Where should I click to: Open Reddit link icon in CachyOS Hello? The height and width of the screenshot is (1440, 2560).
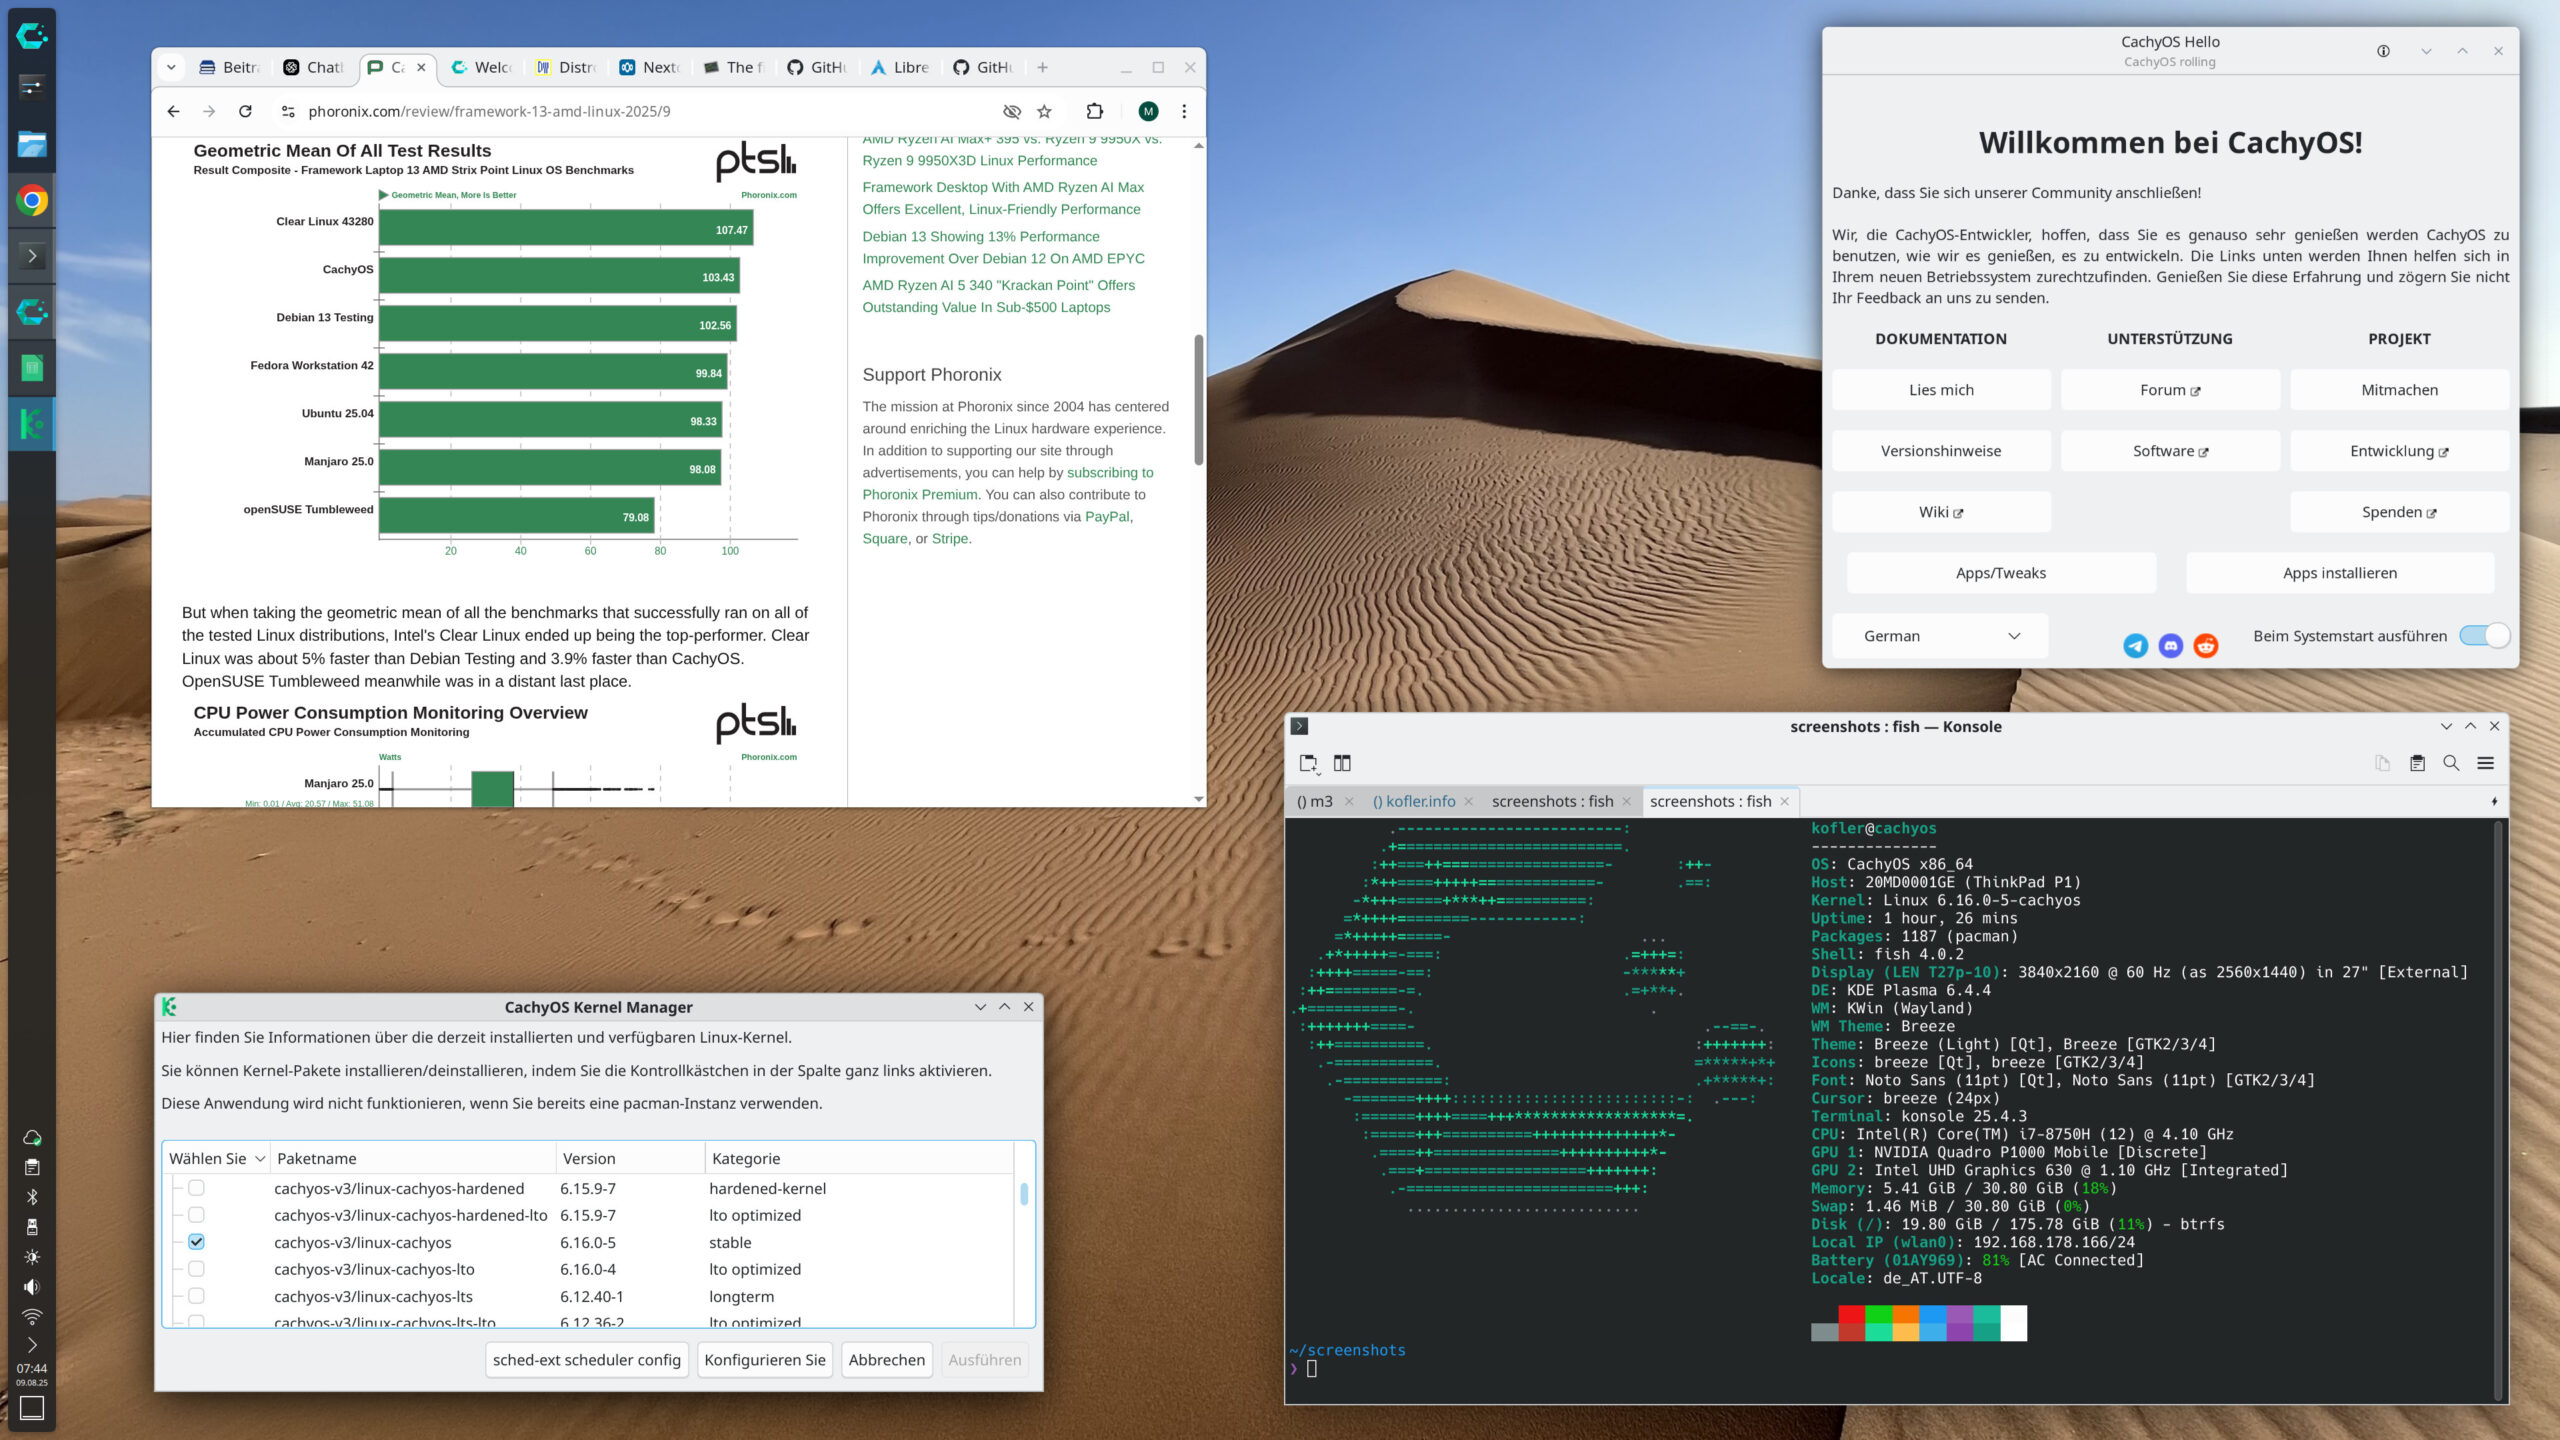click(x=2205, y=645)
